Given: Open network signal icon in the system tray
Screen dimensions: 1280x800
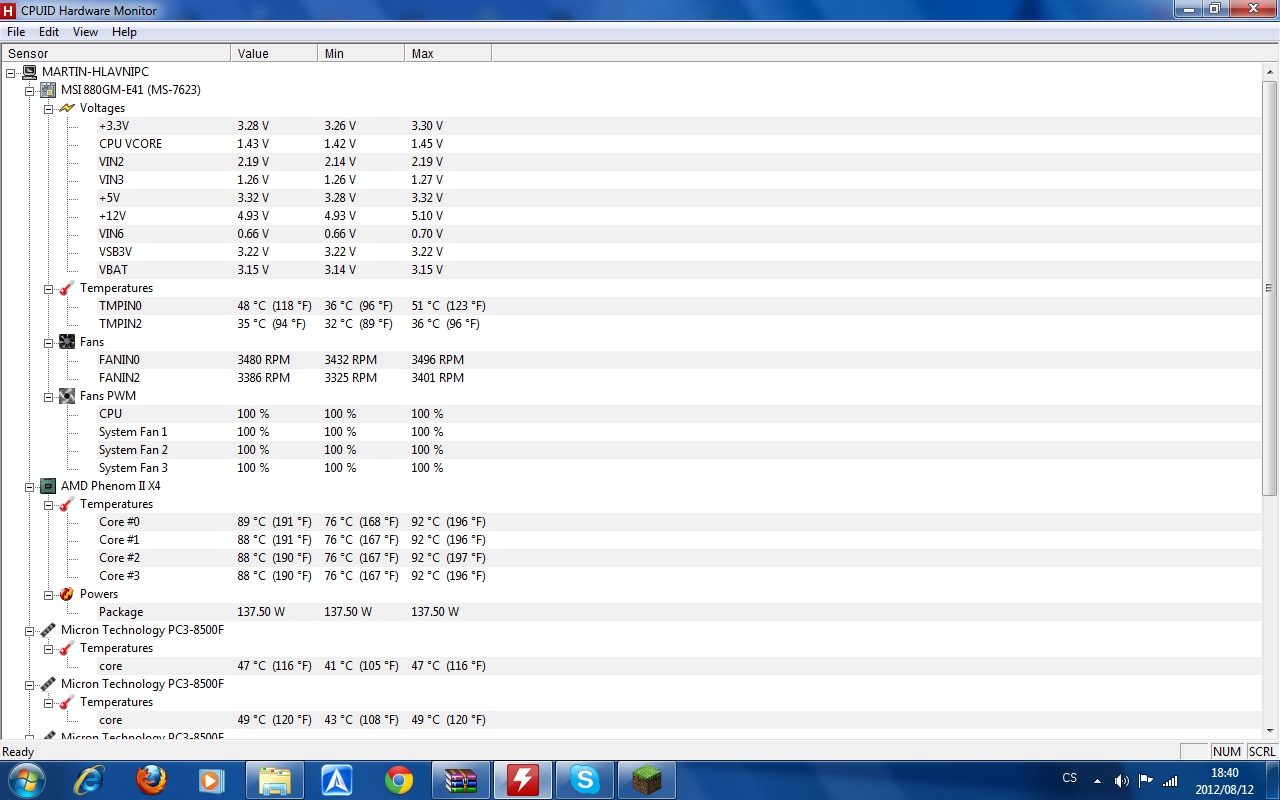Looking at the screenshot, I should tap(1171, 780).
